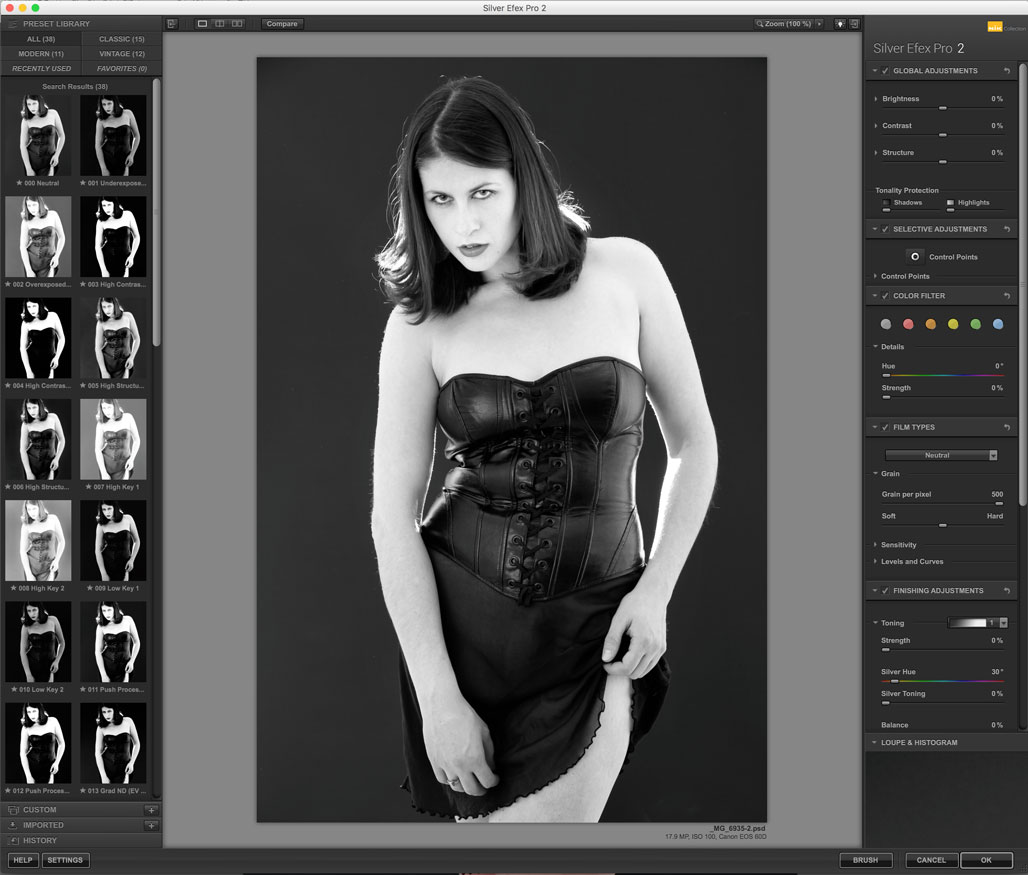Click the lightbulb background color icon
The width and height of the screenshot is (1028, 875).
pyautogui.click(x=840, y=23)
